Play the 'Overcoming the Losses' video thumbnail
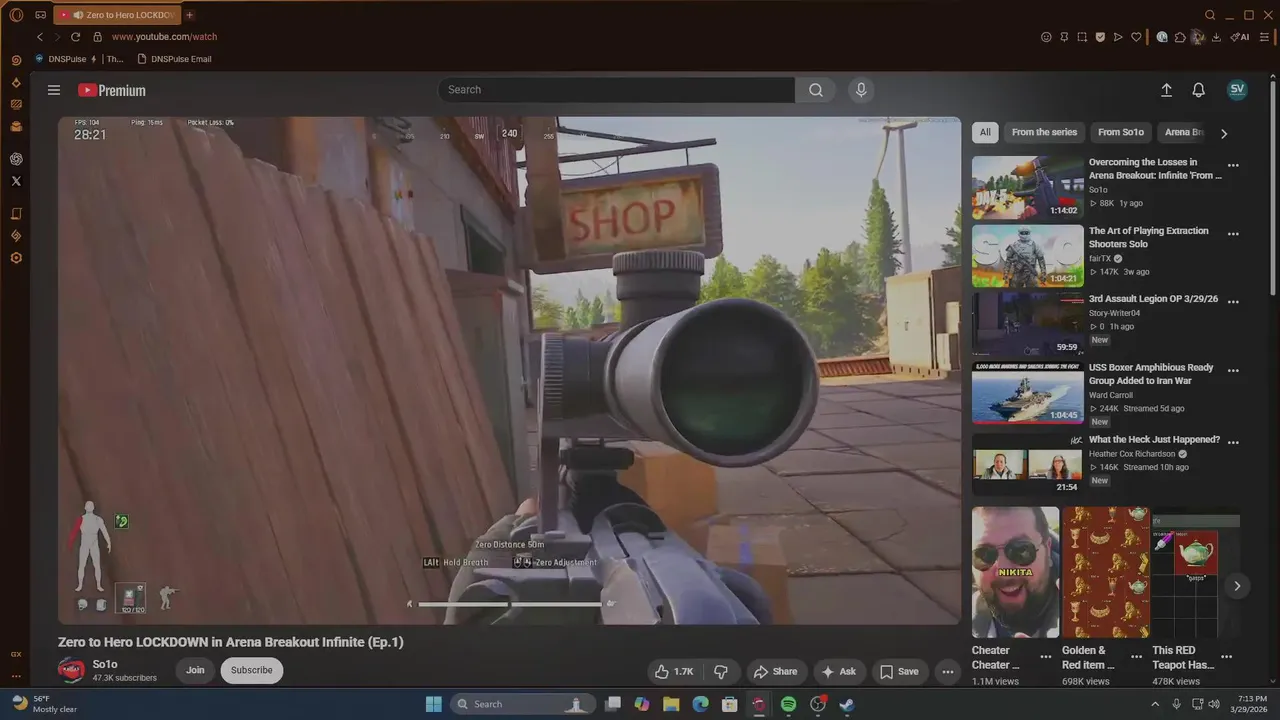This screenshot has width=1280, height=720. click(x=1028, y=187)
